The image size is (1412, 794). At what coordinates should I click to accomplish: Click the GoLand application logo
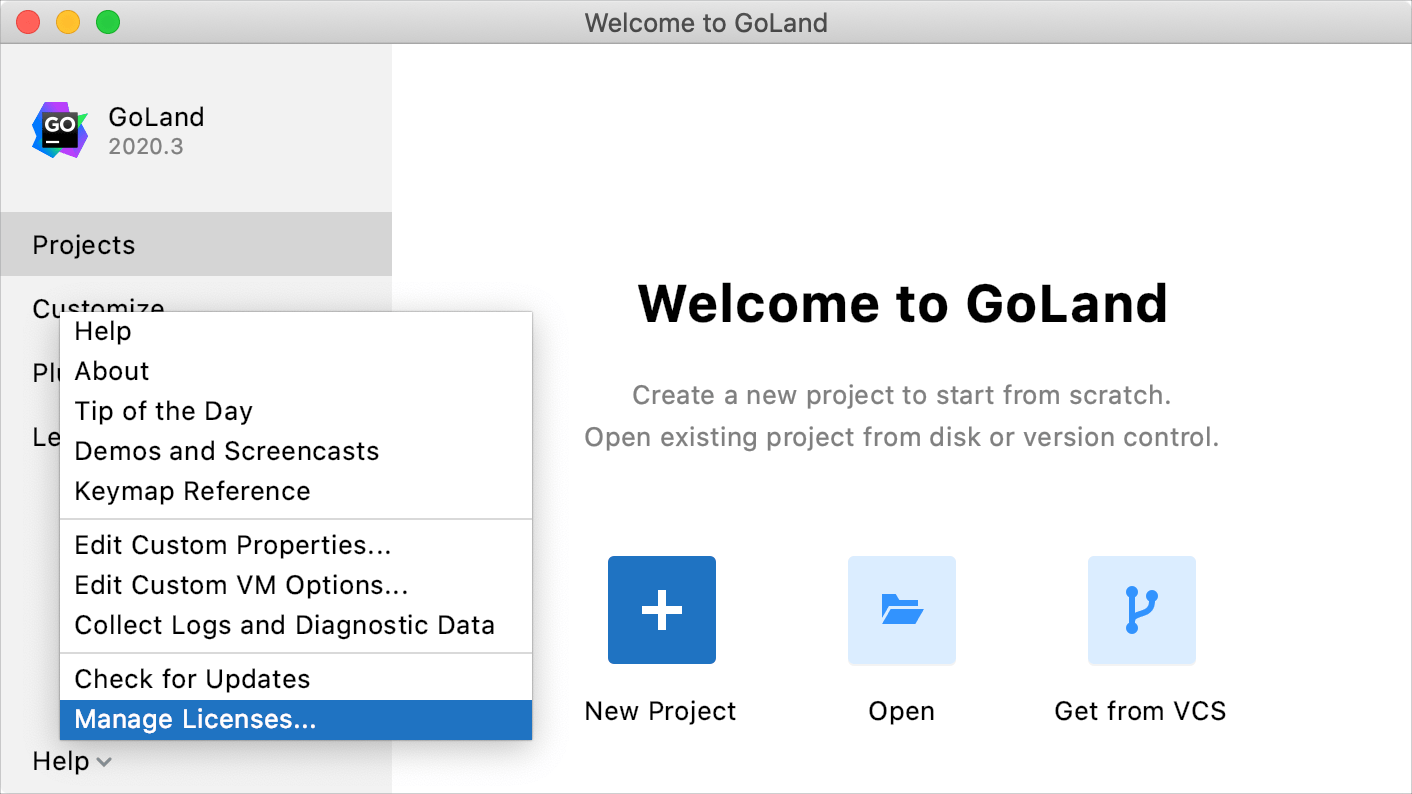click(59, 130)
